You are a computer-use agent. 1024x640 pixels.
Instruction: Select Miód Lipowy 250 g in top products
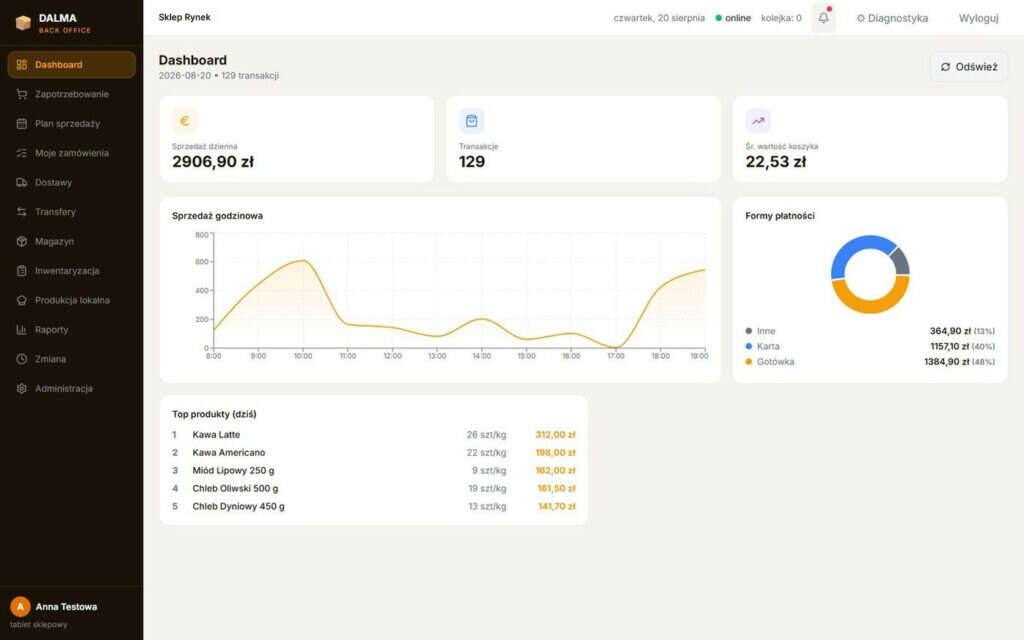374,470
